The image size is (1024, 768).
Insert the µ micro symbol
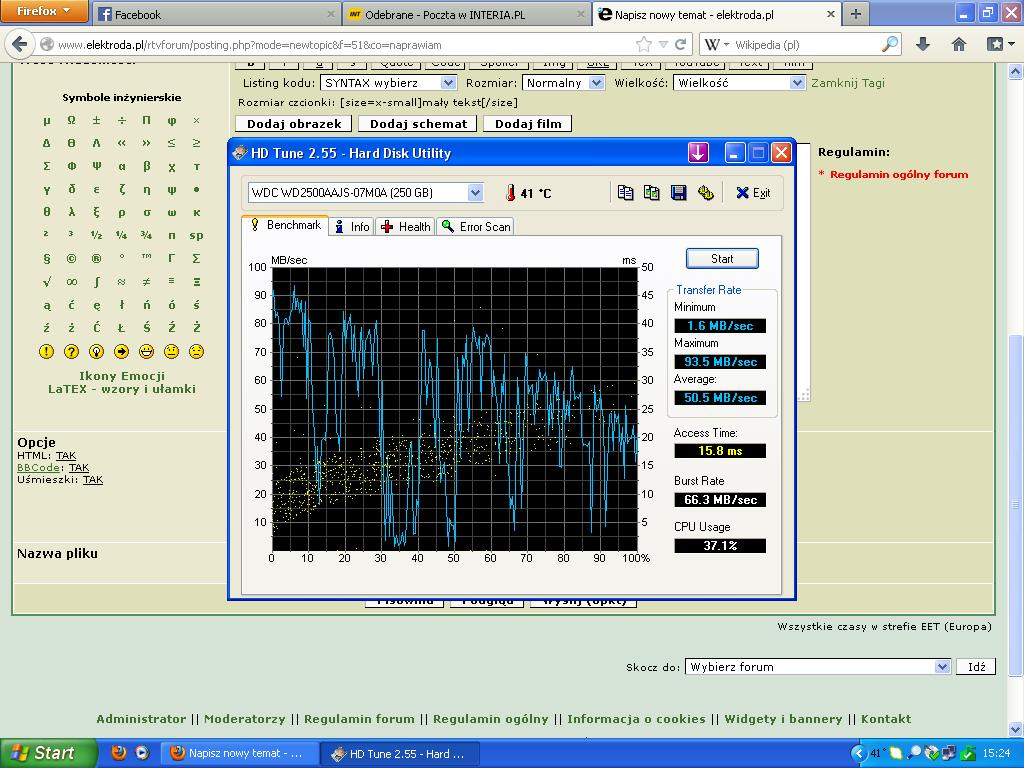[x=46, y=120]
